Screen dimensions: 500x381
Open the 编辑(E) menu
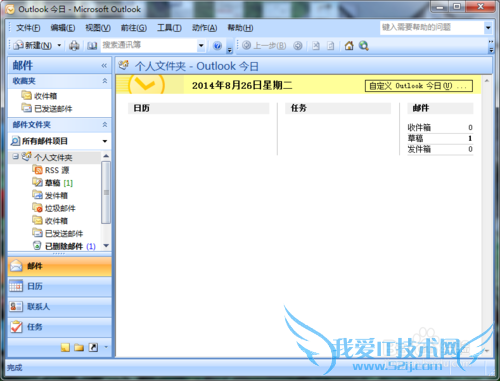pyautogui.click(x=63, y=28)
